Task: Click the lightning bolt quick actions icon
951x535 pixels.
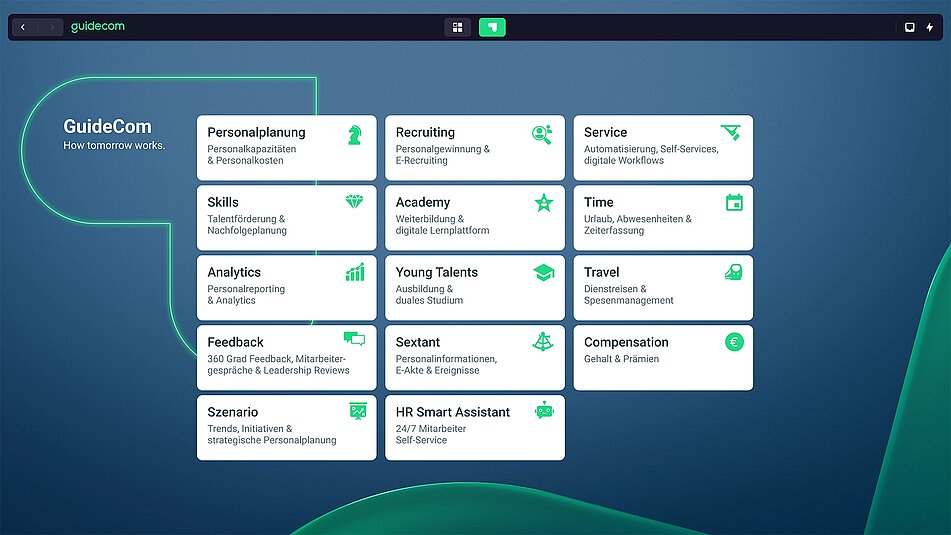Action: (x=930, y=27)
